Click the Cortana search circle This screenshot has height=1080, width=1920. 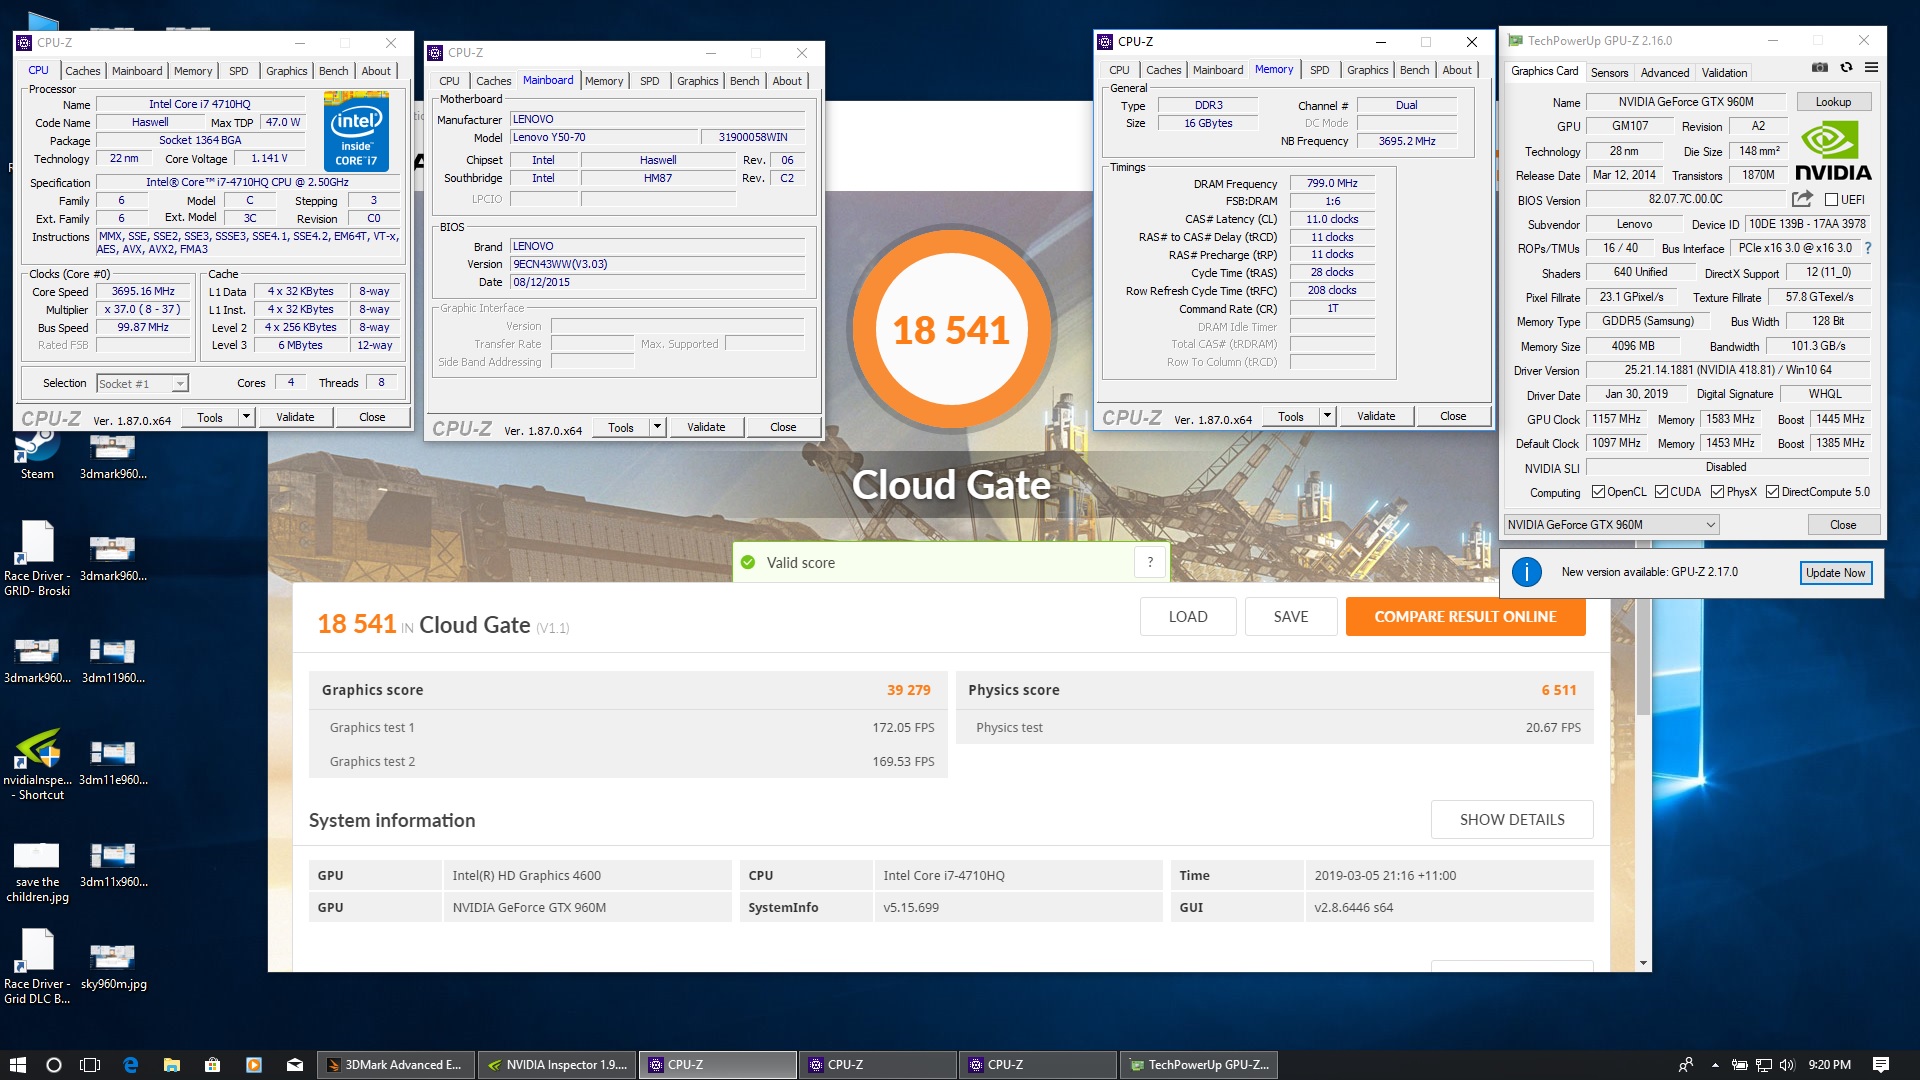point(54,1065)
